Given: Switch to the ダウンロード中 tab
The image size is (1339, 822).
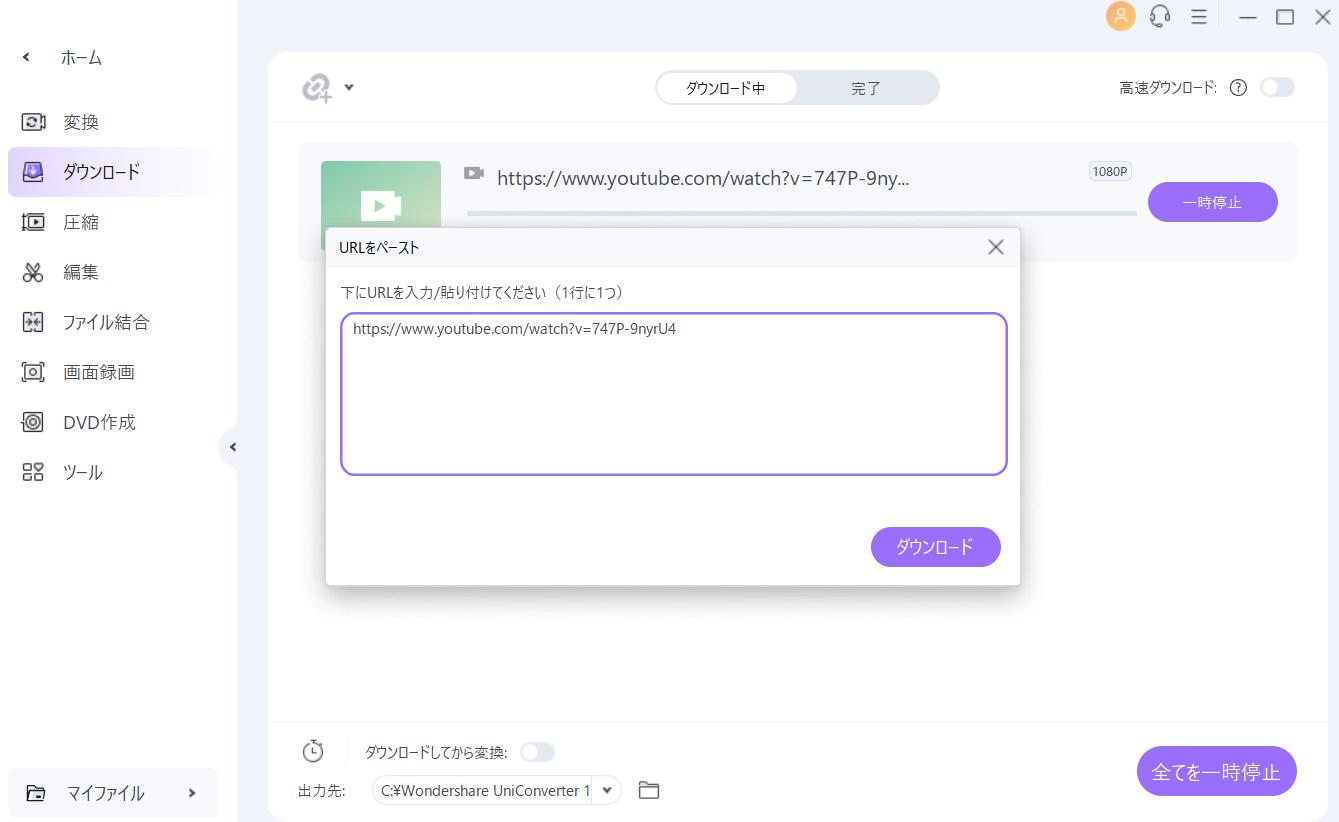Looking at the screenshot, I should [726, 88].
